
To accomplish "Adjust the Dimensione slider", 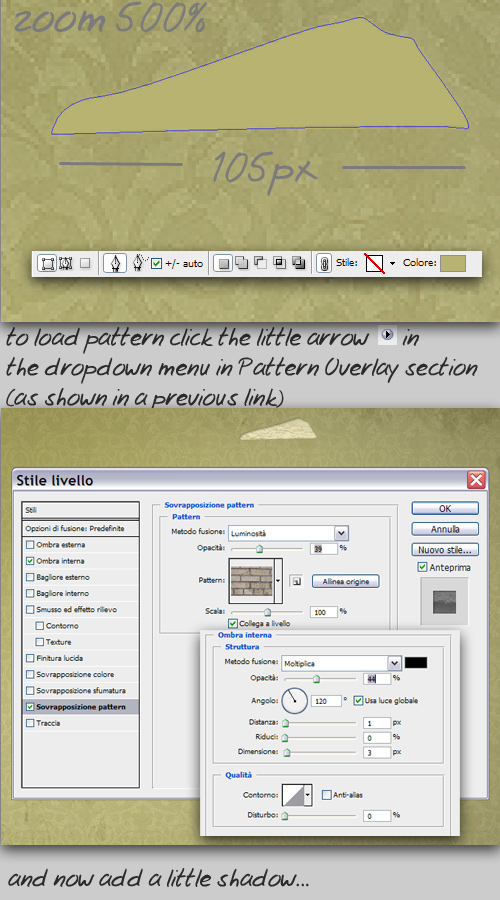I will [288, 752].
